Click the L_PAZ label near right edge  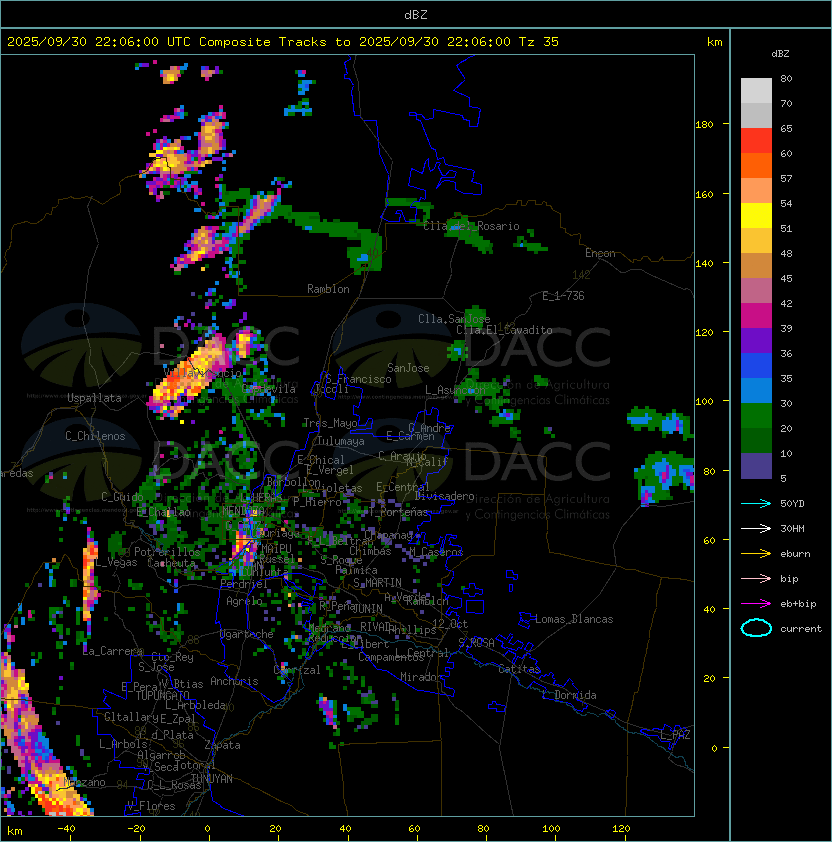pos(675,735)
